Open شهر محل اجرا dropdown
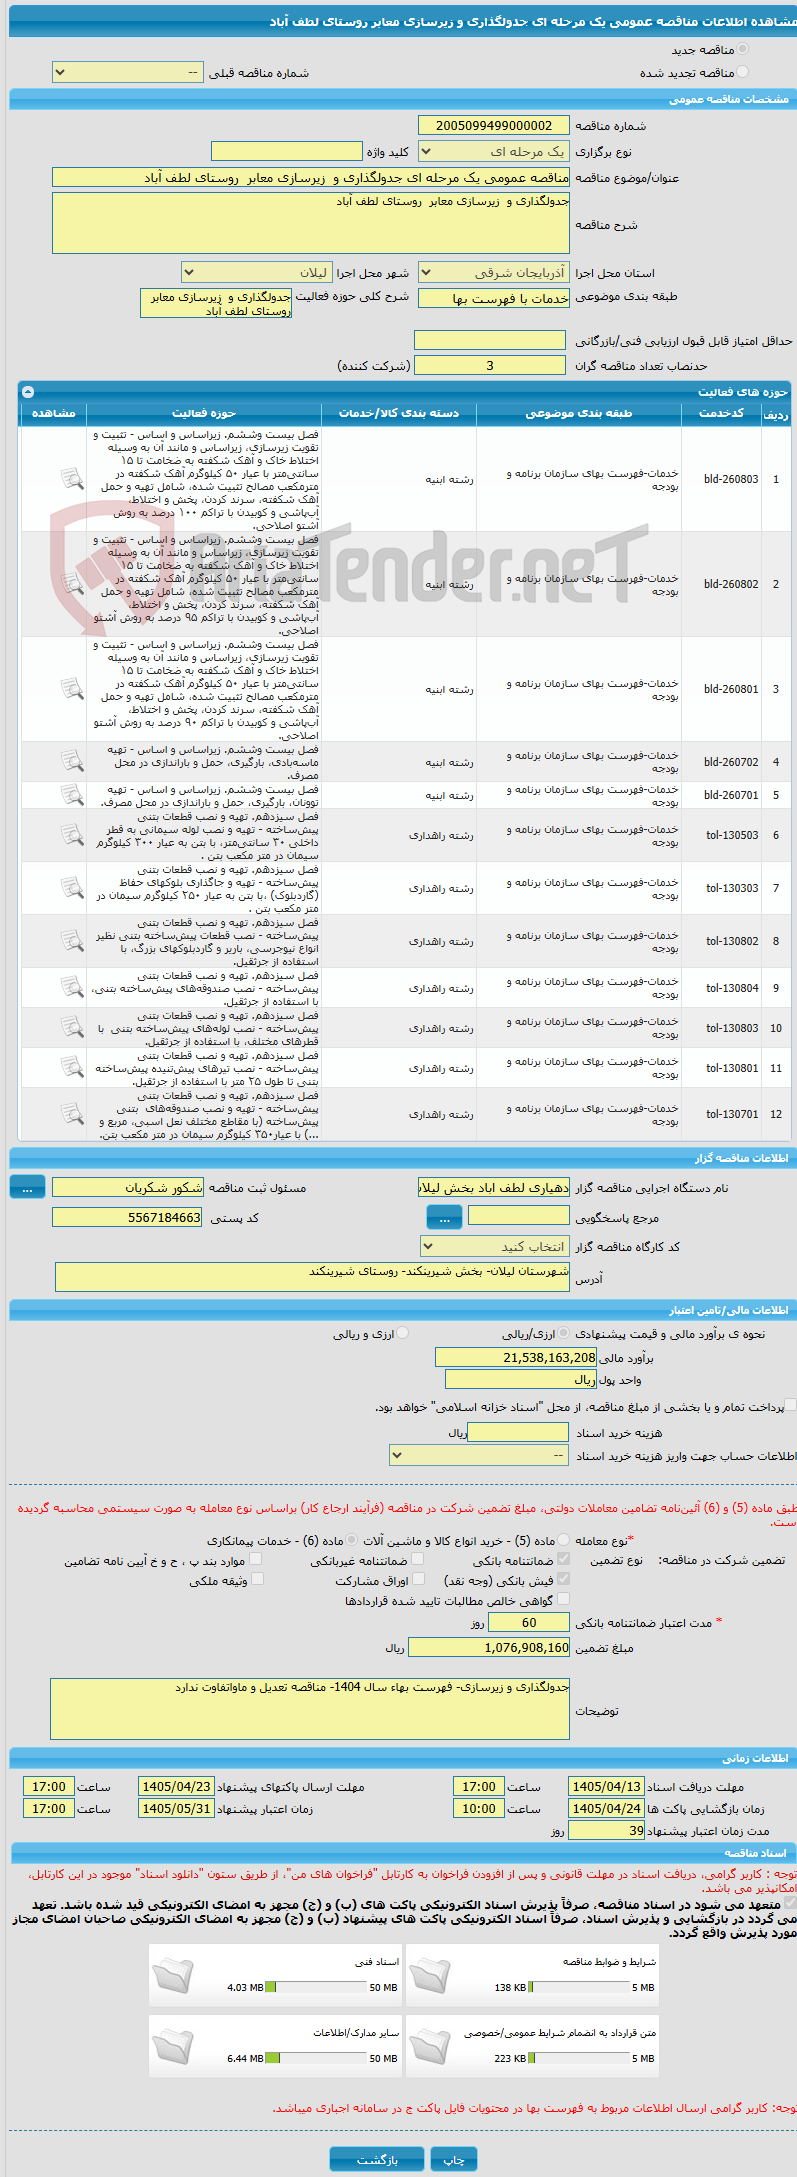 point(256,272)
